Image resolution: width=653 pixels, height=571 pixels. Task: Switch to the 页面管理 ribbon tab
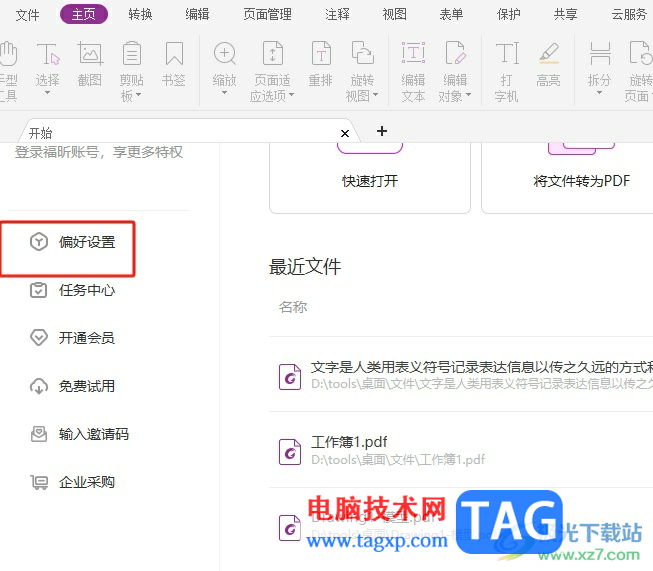point(268,15)
